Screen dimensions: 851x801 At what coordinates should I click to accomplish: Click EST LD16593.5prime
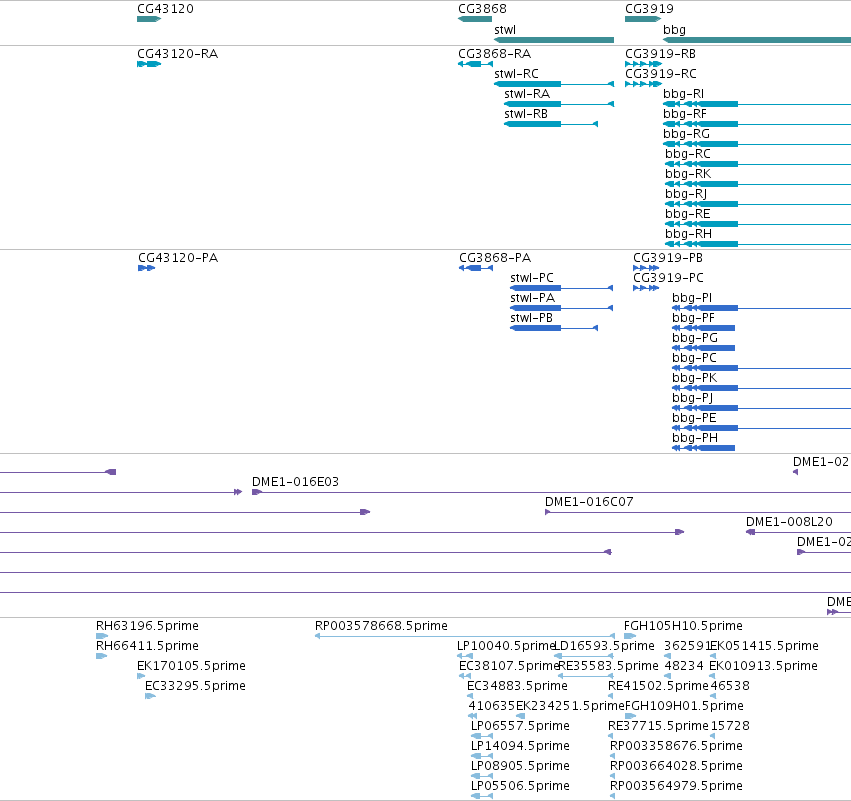point(605,646)
